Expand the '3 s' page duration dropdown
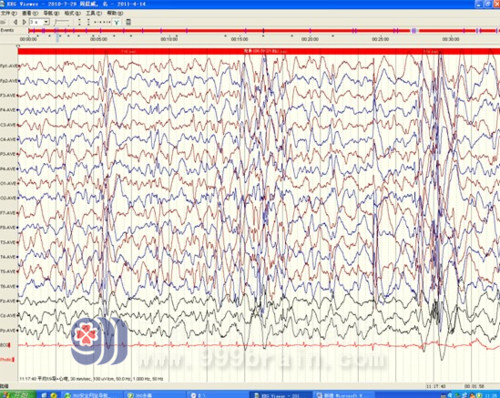The width and height of the screenshot is (500, 398). (46, 22)
